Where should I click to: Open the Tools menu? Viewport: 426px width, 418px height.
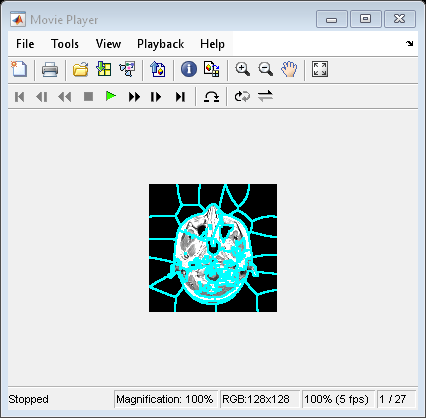click(65, 44)
